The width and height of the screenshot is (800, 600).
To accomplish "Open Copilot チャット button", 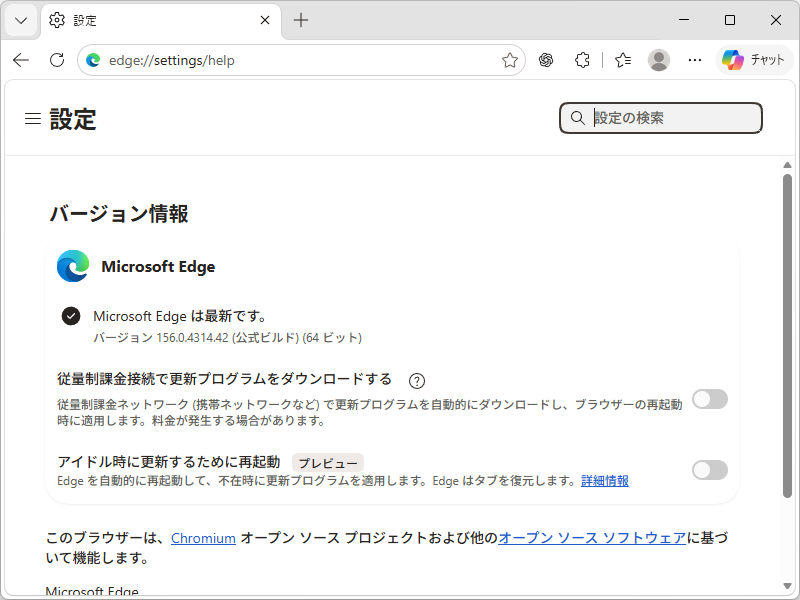I will 754,60.
